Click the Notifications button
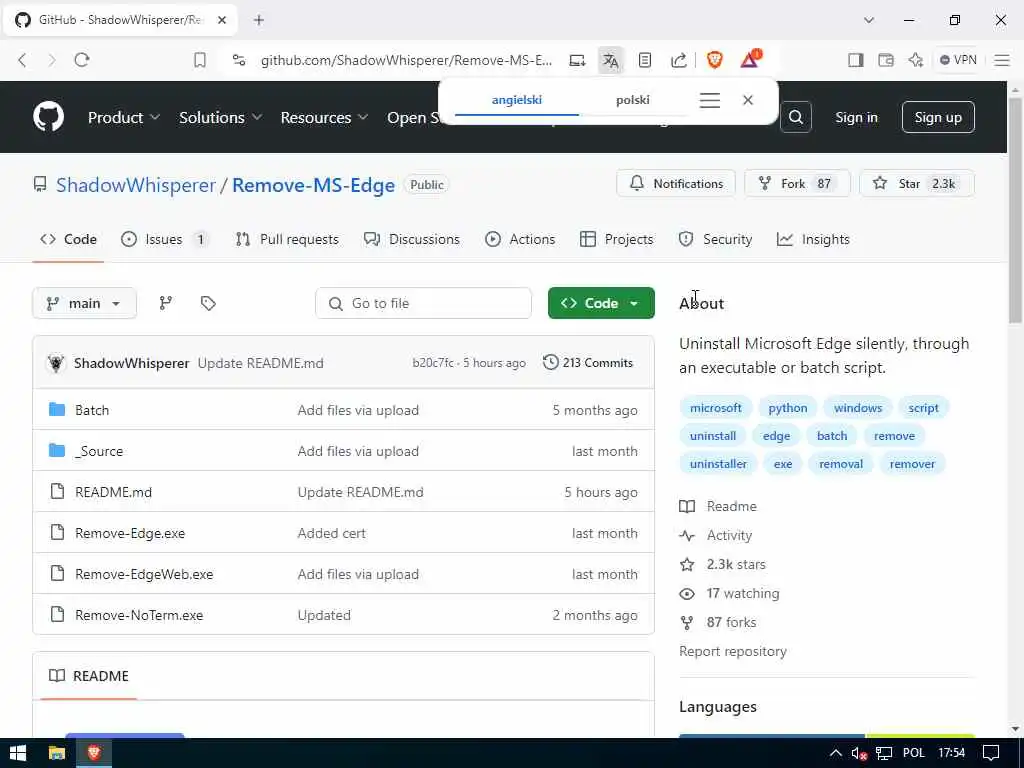Screen dimensions: 1024x768 pos(676,184)
